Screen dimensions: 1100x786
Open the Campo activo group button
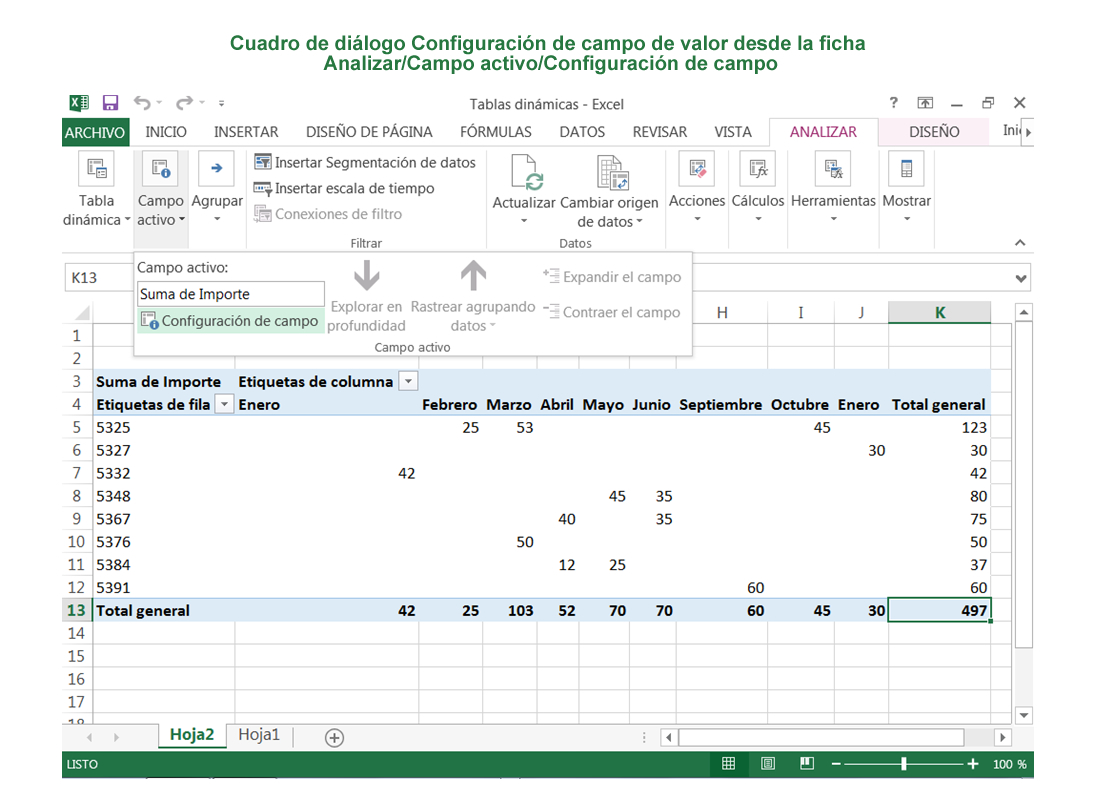coord(161,189)
